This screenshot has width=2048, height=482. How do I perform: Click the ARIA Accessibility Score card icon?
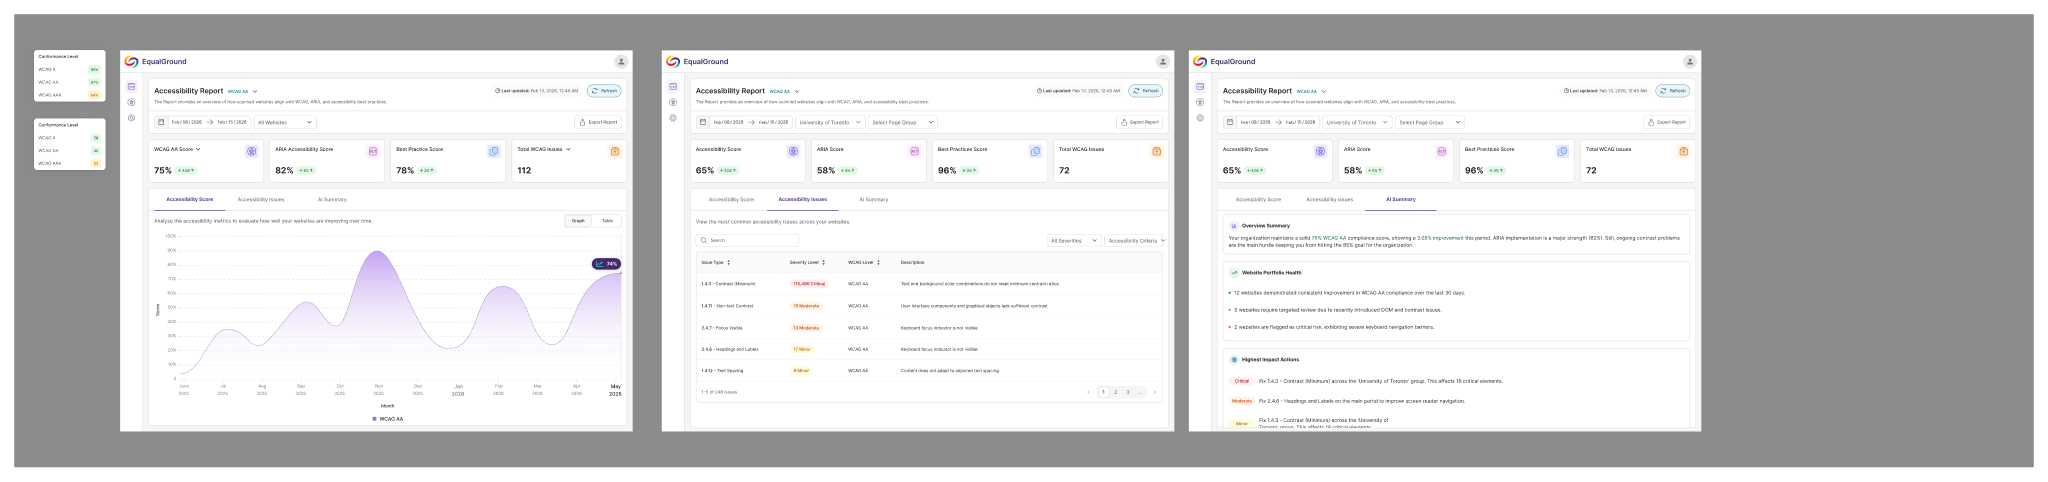tap(373, 151)
